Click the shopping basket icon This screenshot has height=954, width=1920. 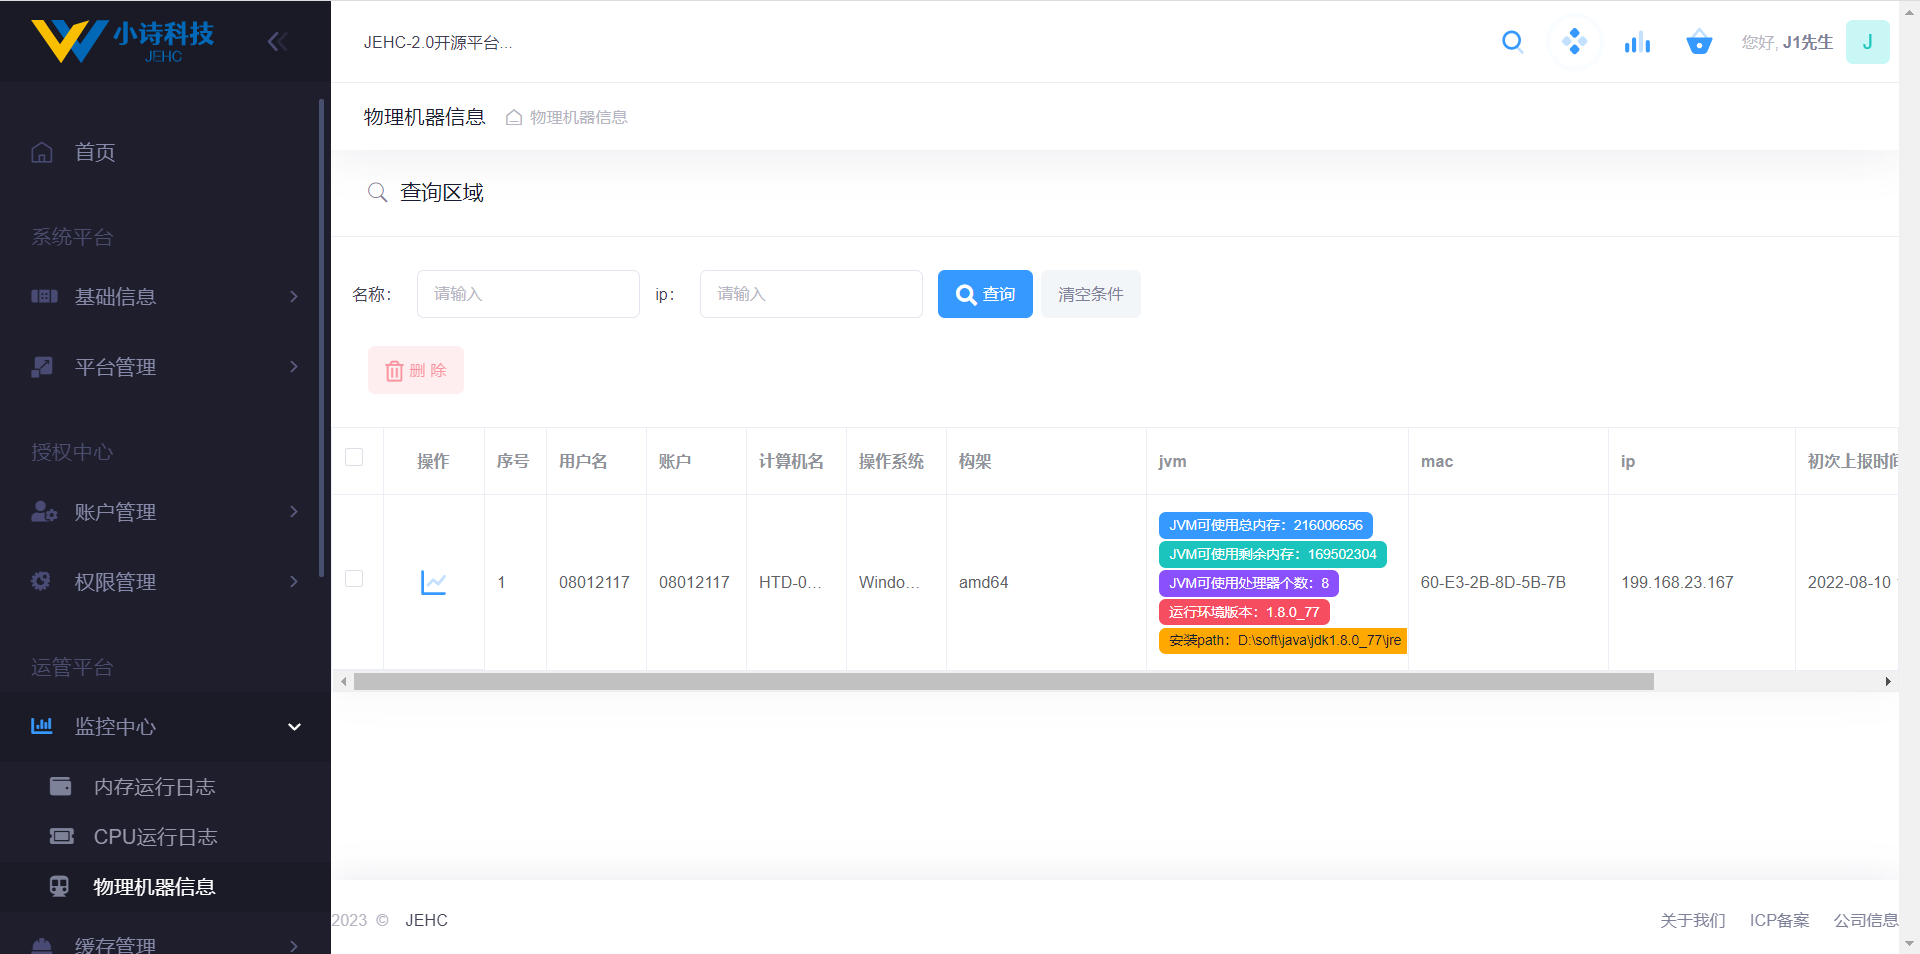click(1699, 42)
